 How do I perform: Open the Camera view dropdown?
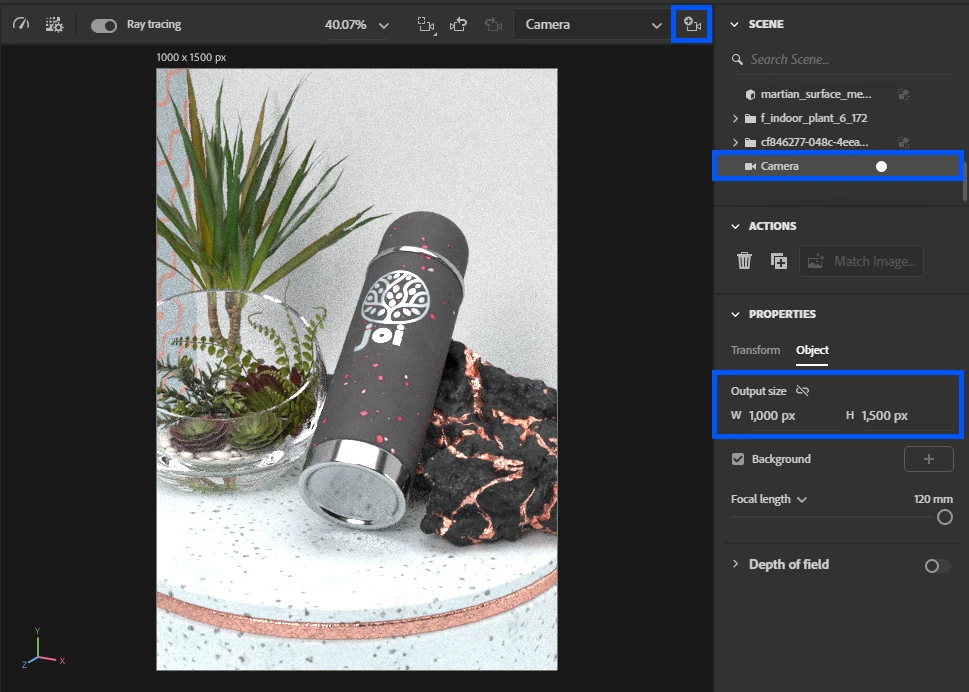[592, 25]
